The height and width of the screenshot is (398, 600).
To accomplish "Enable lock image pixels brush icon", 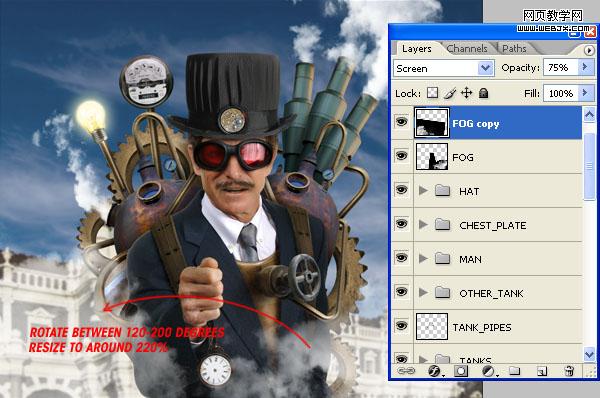I will point(450,93).
